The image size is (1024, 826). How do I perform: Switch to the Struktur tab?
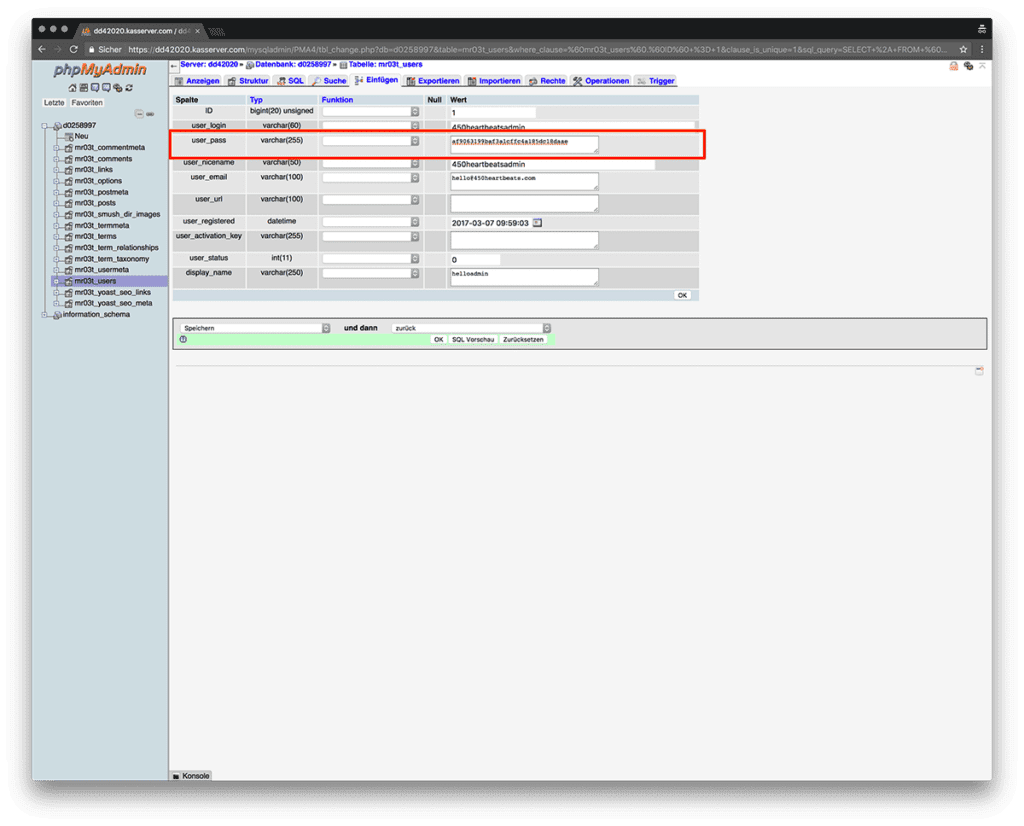248,81
